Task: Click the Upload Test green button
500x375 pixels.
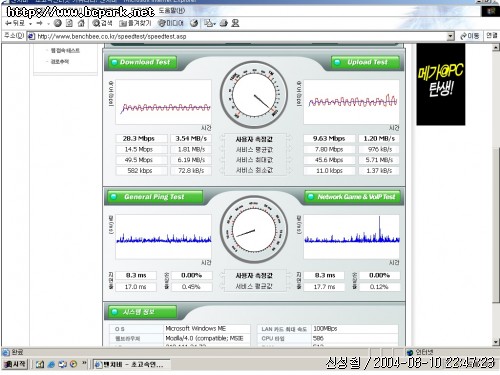Action: pyautogui.click(x=365, y=62)
